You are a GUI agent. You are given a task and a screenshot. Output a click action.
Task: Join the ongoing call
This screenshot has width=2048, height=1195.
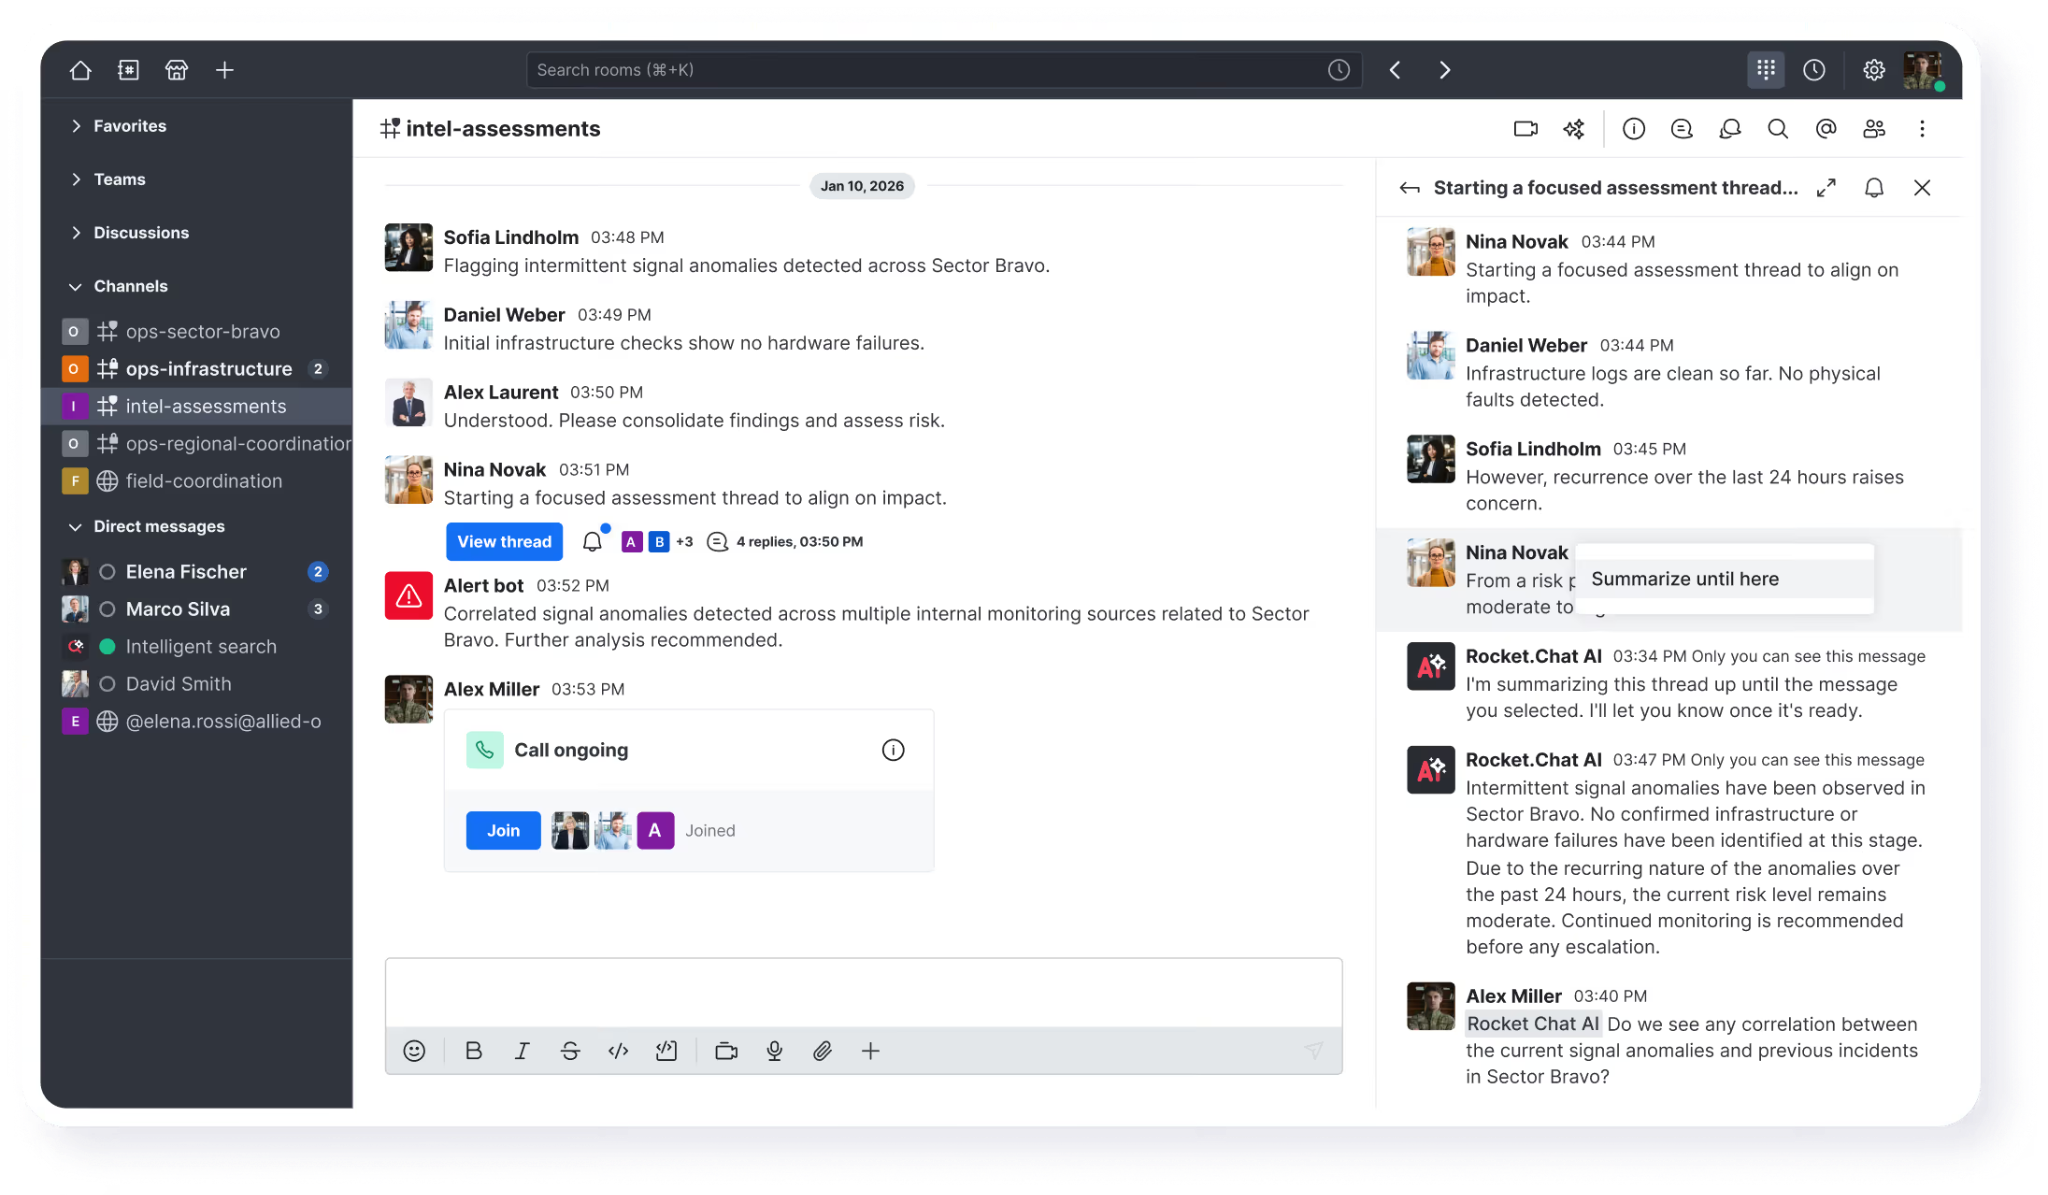tap(503, 830)
